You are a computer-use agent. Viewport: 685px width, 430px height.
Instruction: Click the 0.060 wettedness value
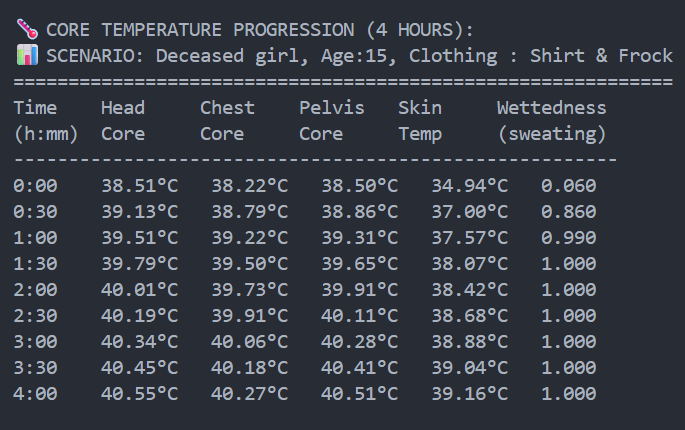pos(568,186)
